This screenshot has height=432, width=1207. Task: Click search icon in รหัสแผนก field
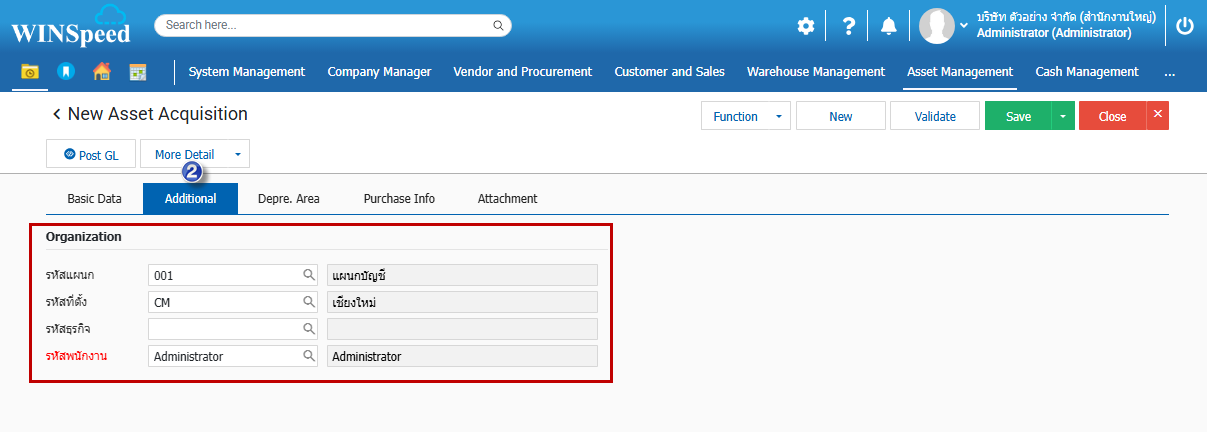click(309, 274)
